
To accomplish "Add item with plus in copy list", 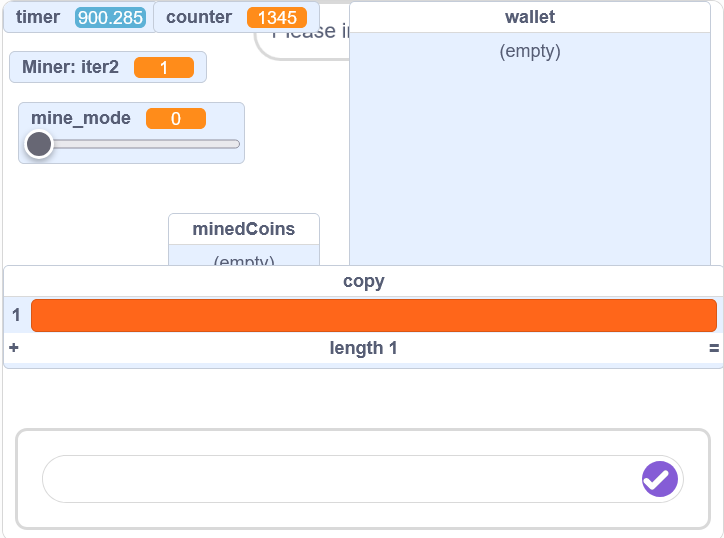I will [14, 347].
